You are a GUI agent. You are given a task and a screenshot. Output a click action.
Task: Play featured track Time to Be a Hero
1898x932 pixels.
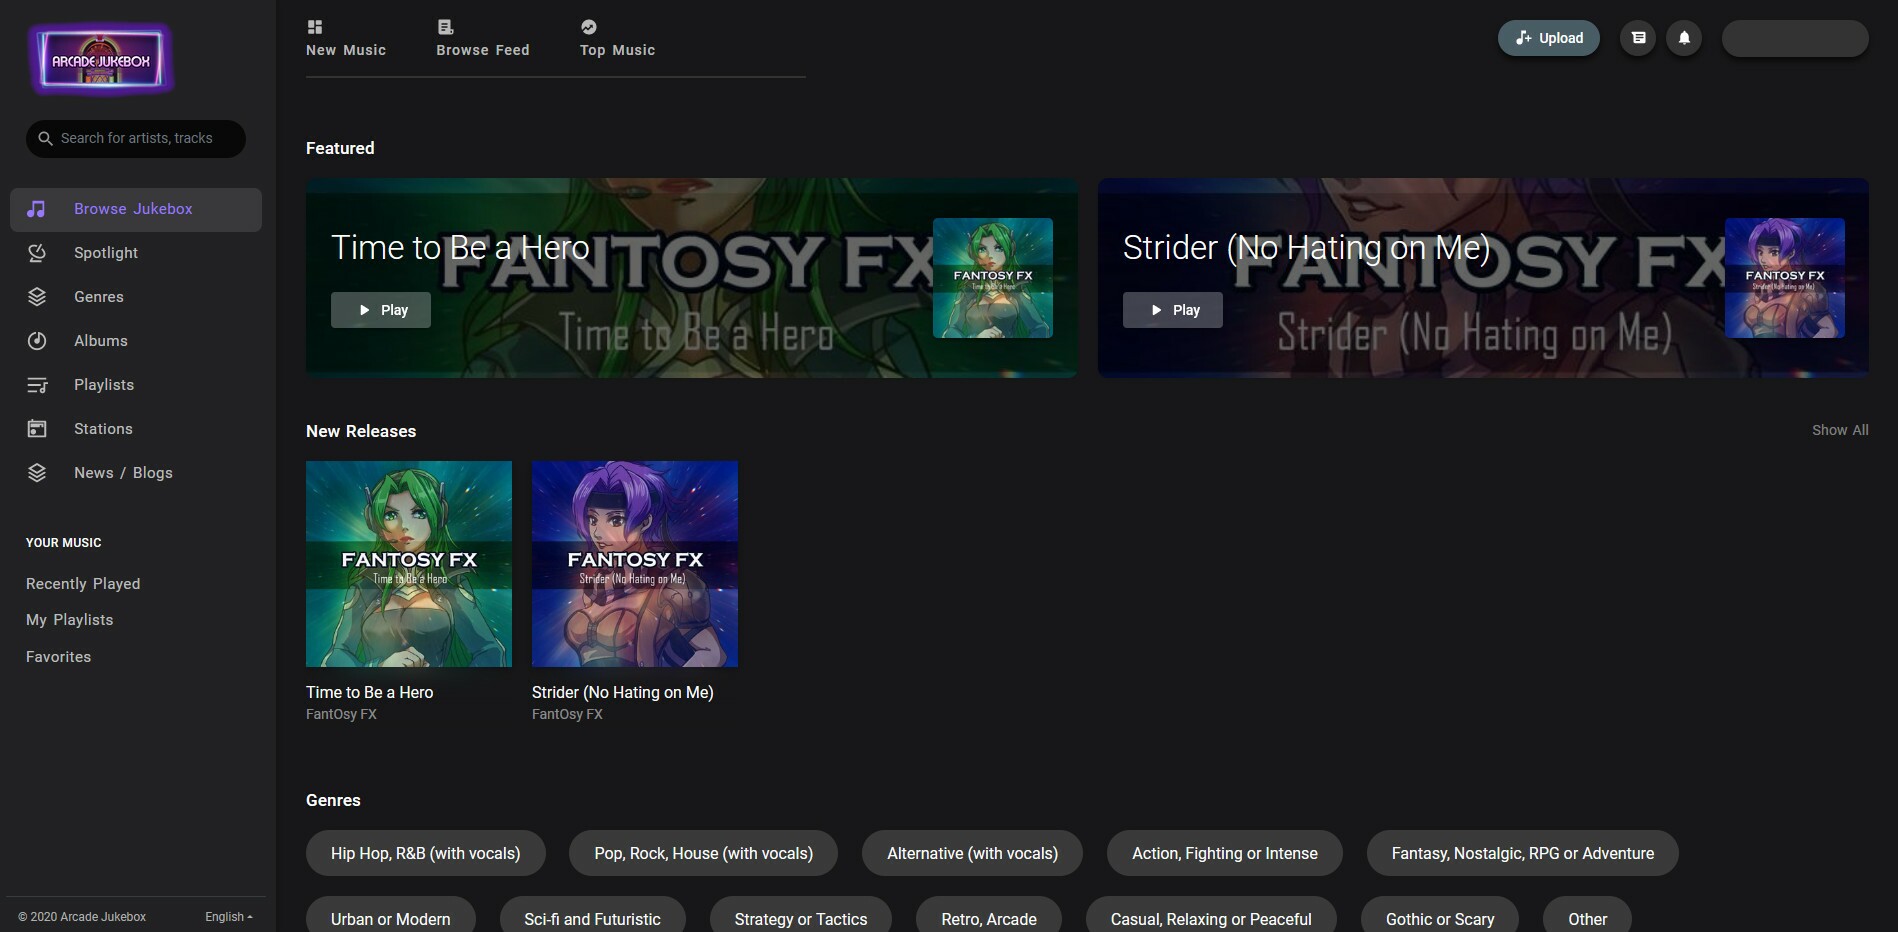pos(381,310)
